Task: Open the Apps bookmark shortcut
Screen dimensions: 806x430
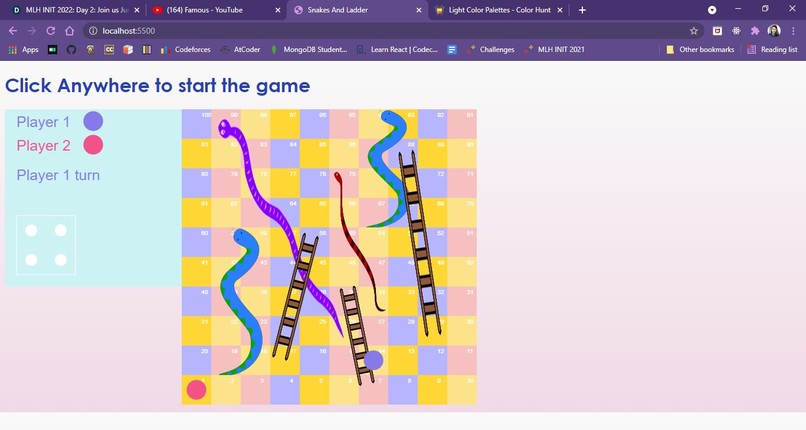Action: click(24, 50)
